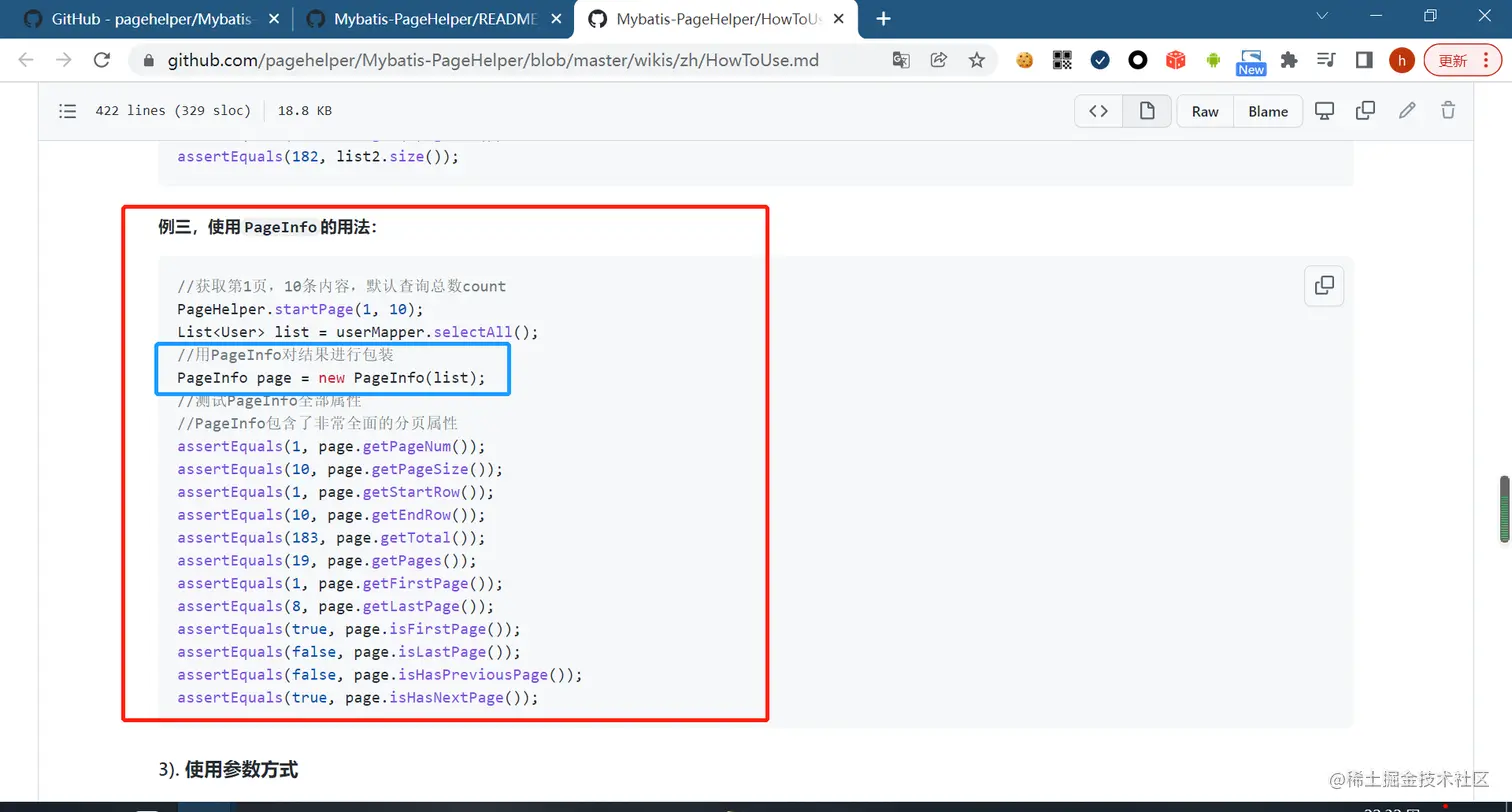Go forward in browser history

[64, 60]
